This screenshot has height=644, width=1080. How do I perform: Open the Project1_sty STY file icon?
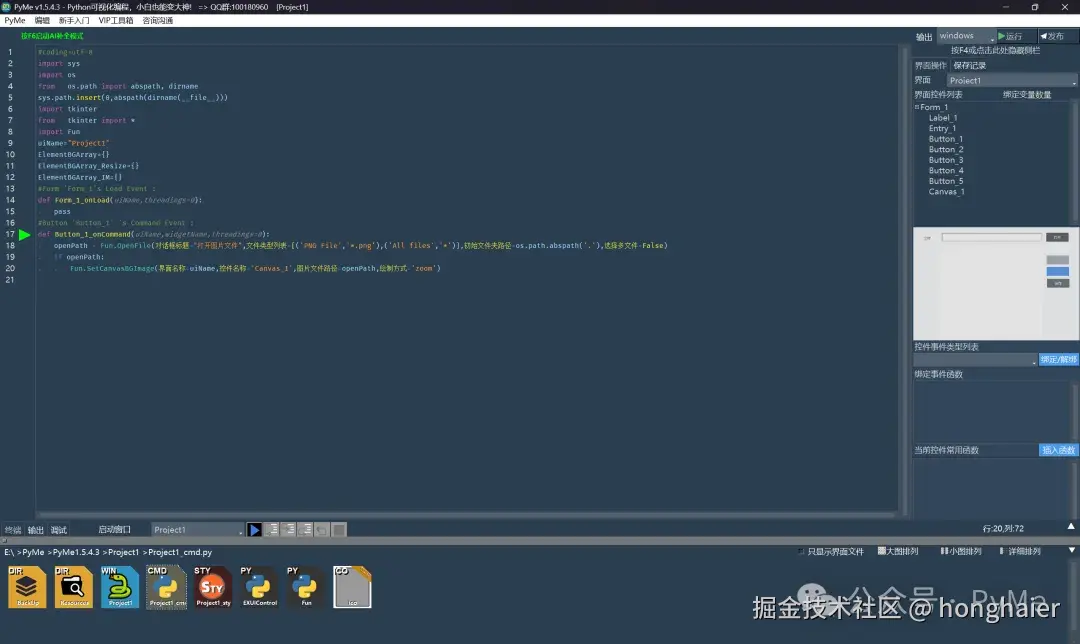coord(213,587)
